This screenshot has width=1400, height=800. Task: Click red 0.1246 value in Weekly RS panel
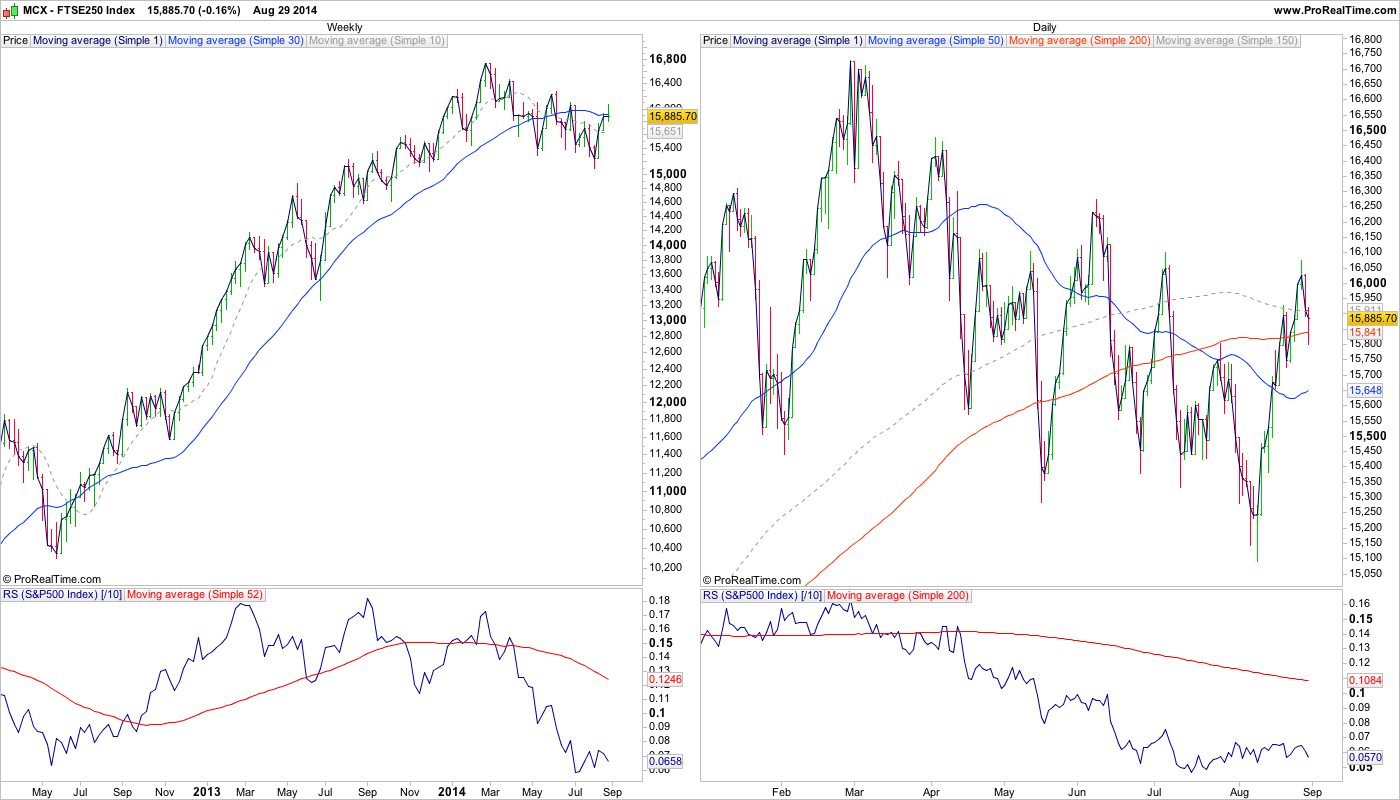(x=665, y=679)
